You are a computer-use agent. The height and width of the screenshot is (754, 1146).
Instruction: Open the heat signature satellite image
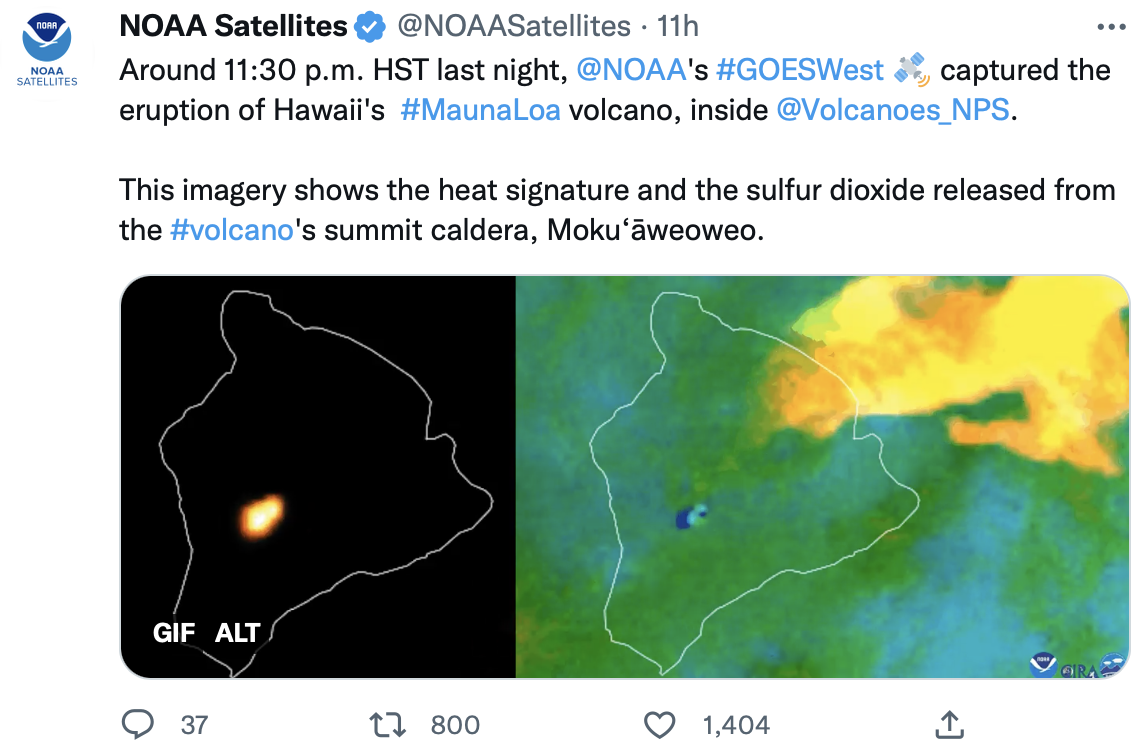(x=318, y=476)
